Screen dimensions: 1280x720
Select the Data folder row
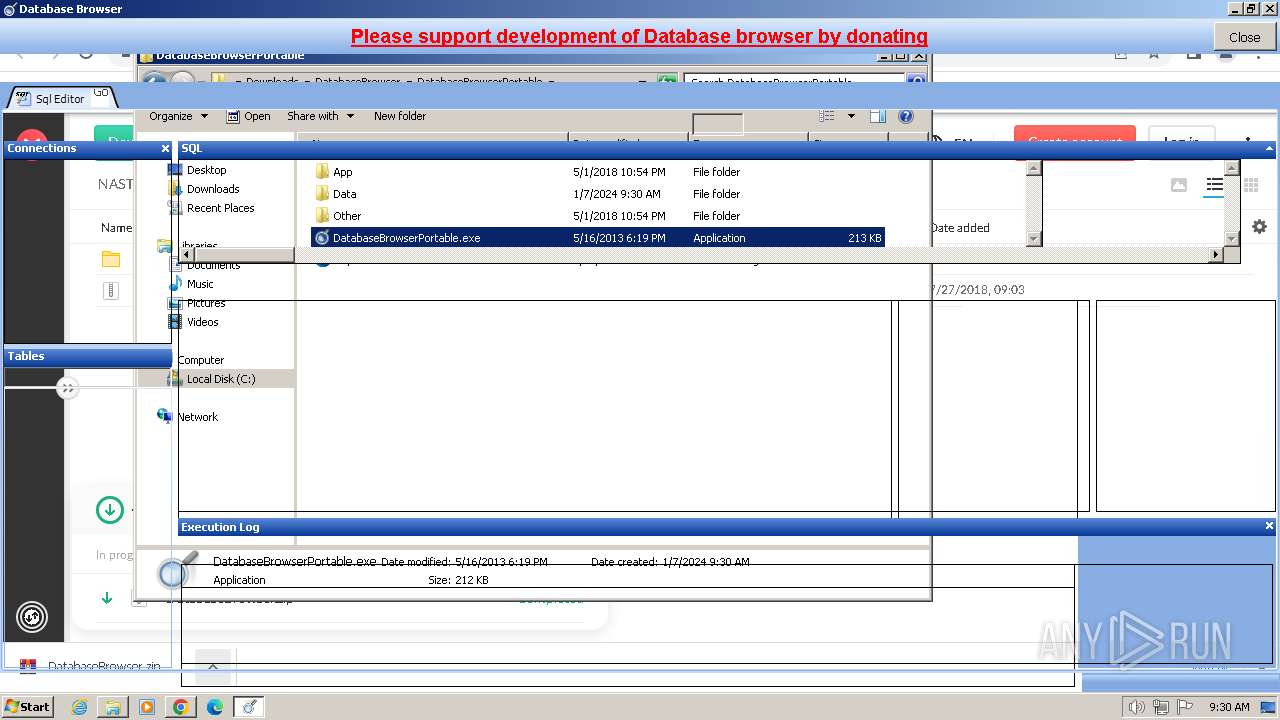598,194
